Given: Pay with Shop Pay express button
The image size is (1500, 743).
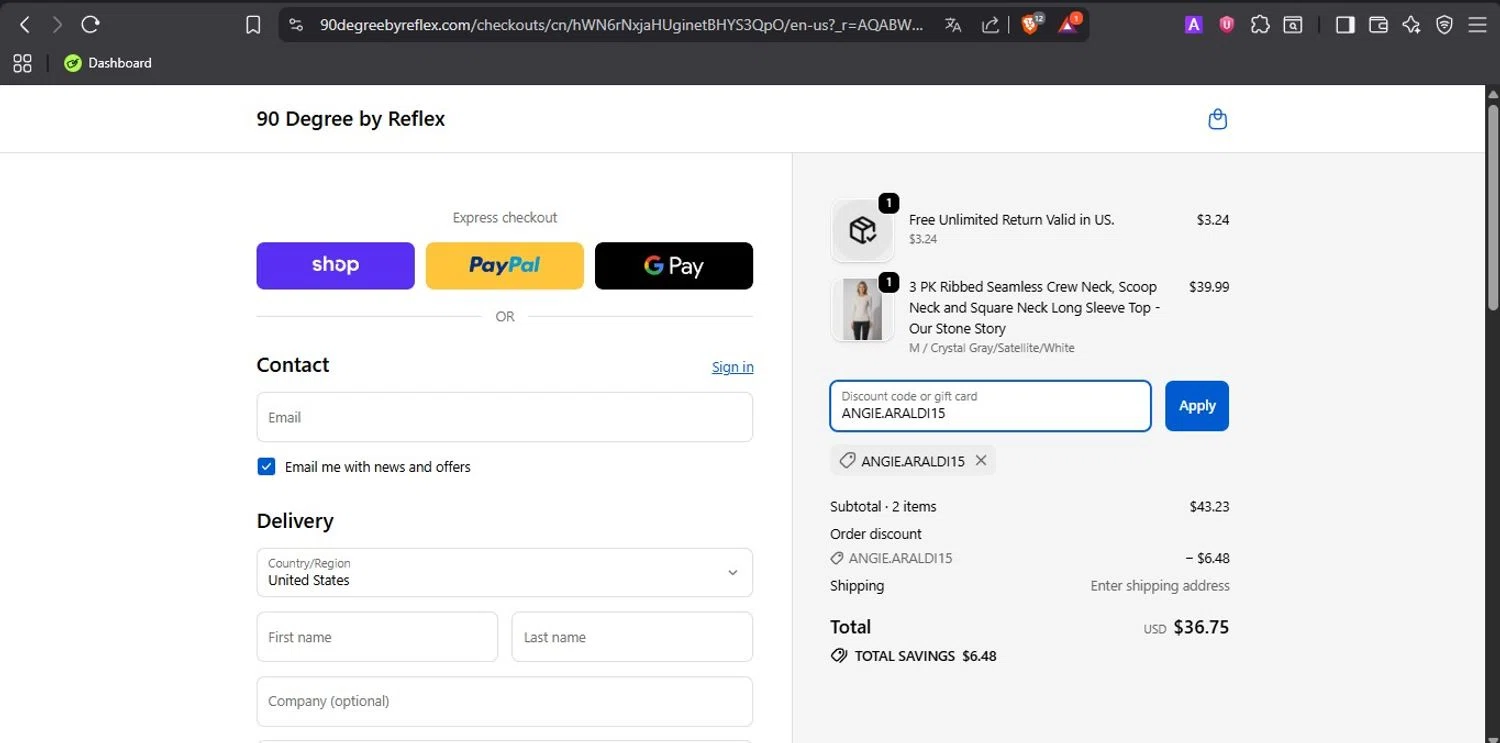Looking at the screenshot, I should [x=335, y=265].
